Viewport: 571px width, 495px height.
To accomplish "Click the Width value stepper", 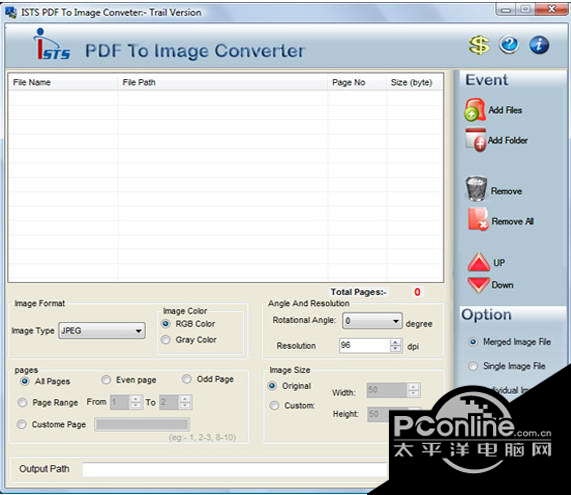I will (x=413, y=390).
